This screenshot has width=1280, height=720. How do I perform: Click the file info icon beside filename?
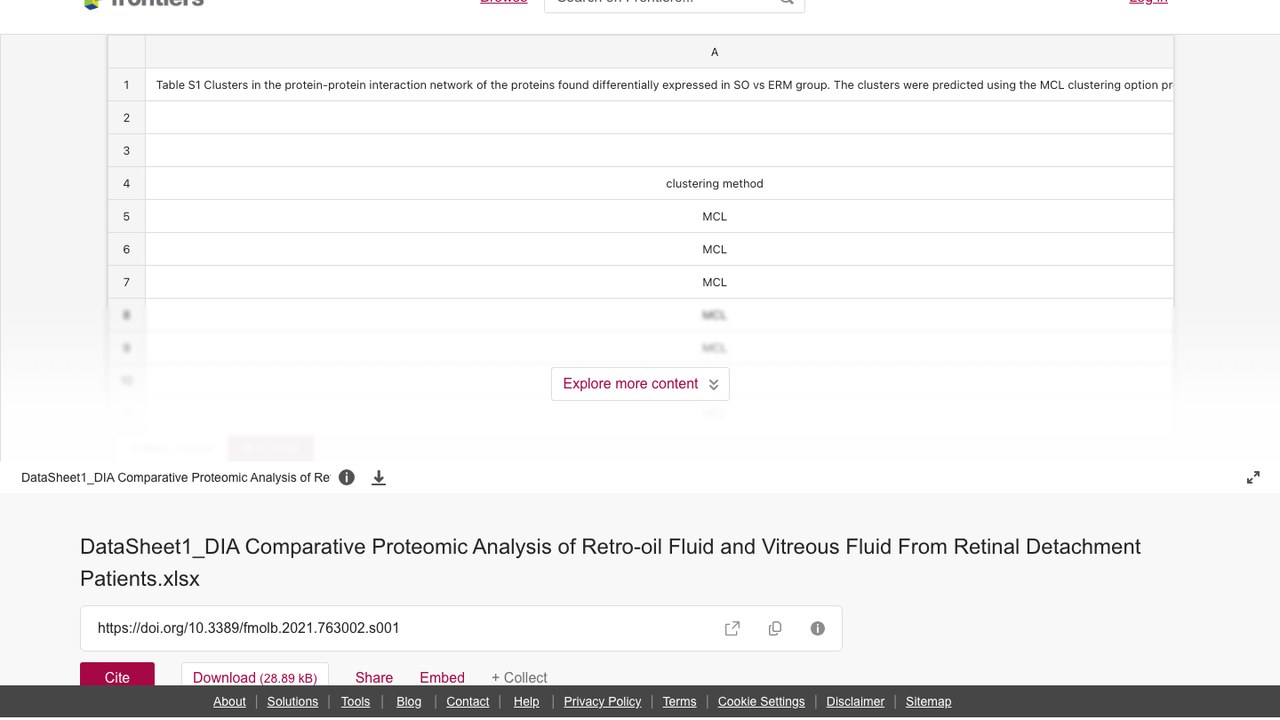tap(347, 477)
